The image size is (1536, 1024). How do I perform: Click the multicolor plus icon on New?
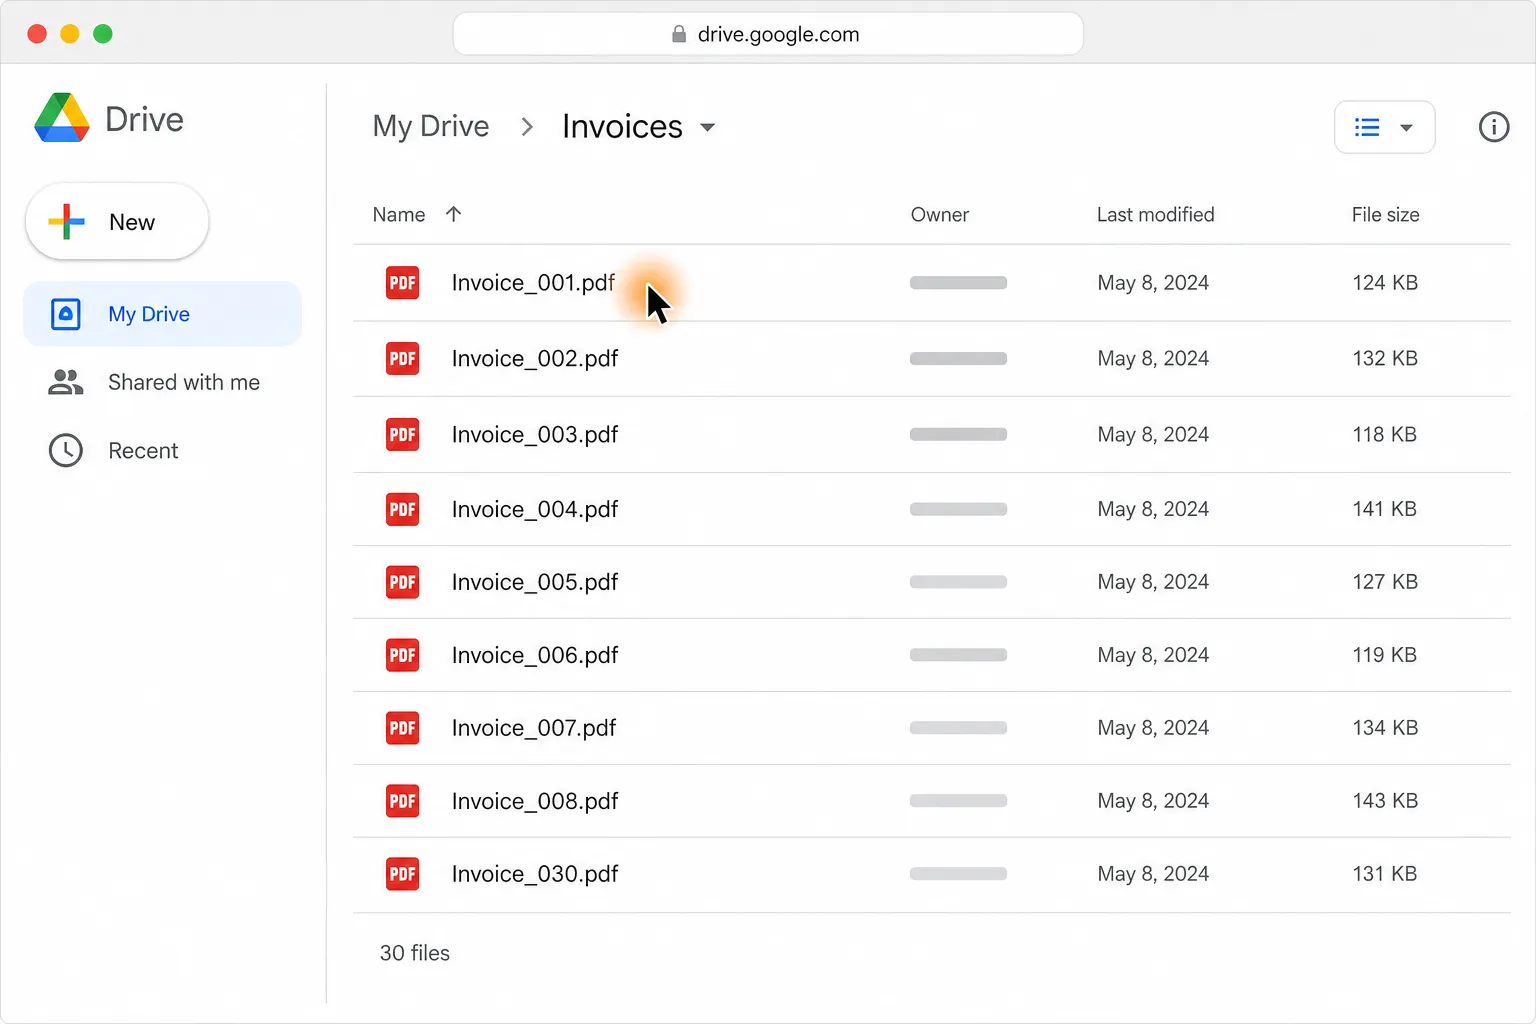67,221
